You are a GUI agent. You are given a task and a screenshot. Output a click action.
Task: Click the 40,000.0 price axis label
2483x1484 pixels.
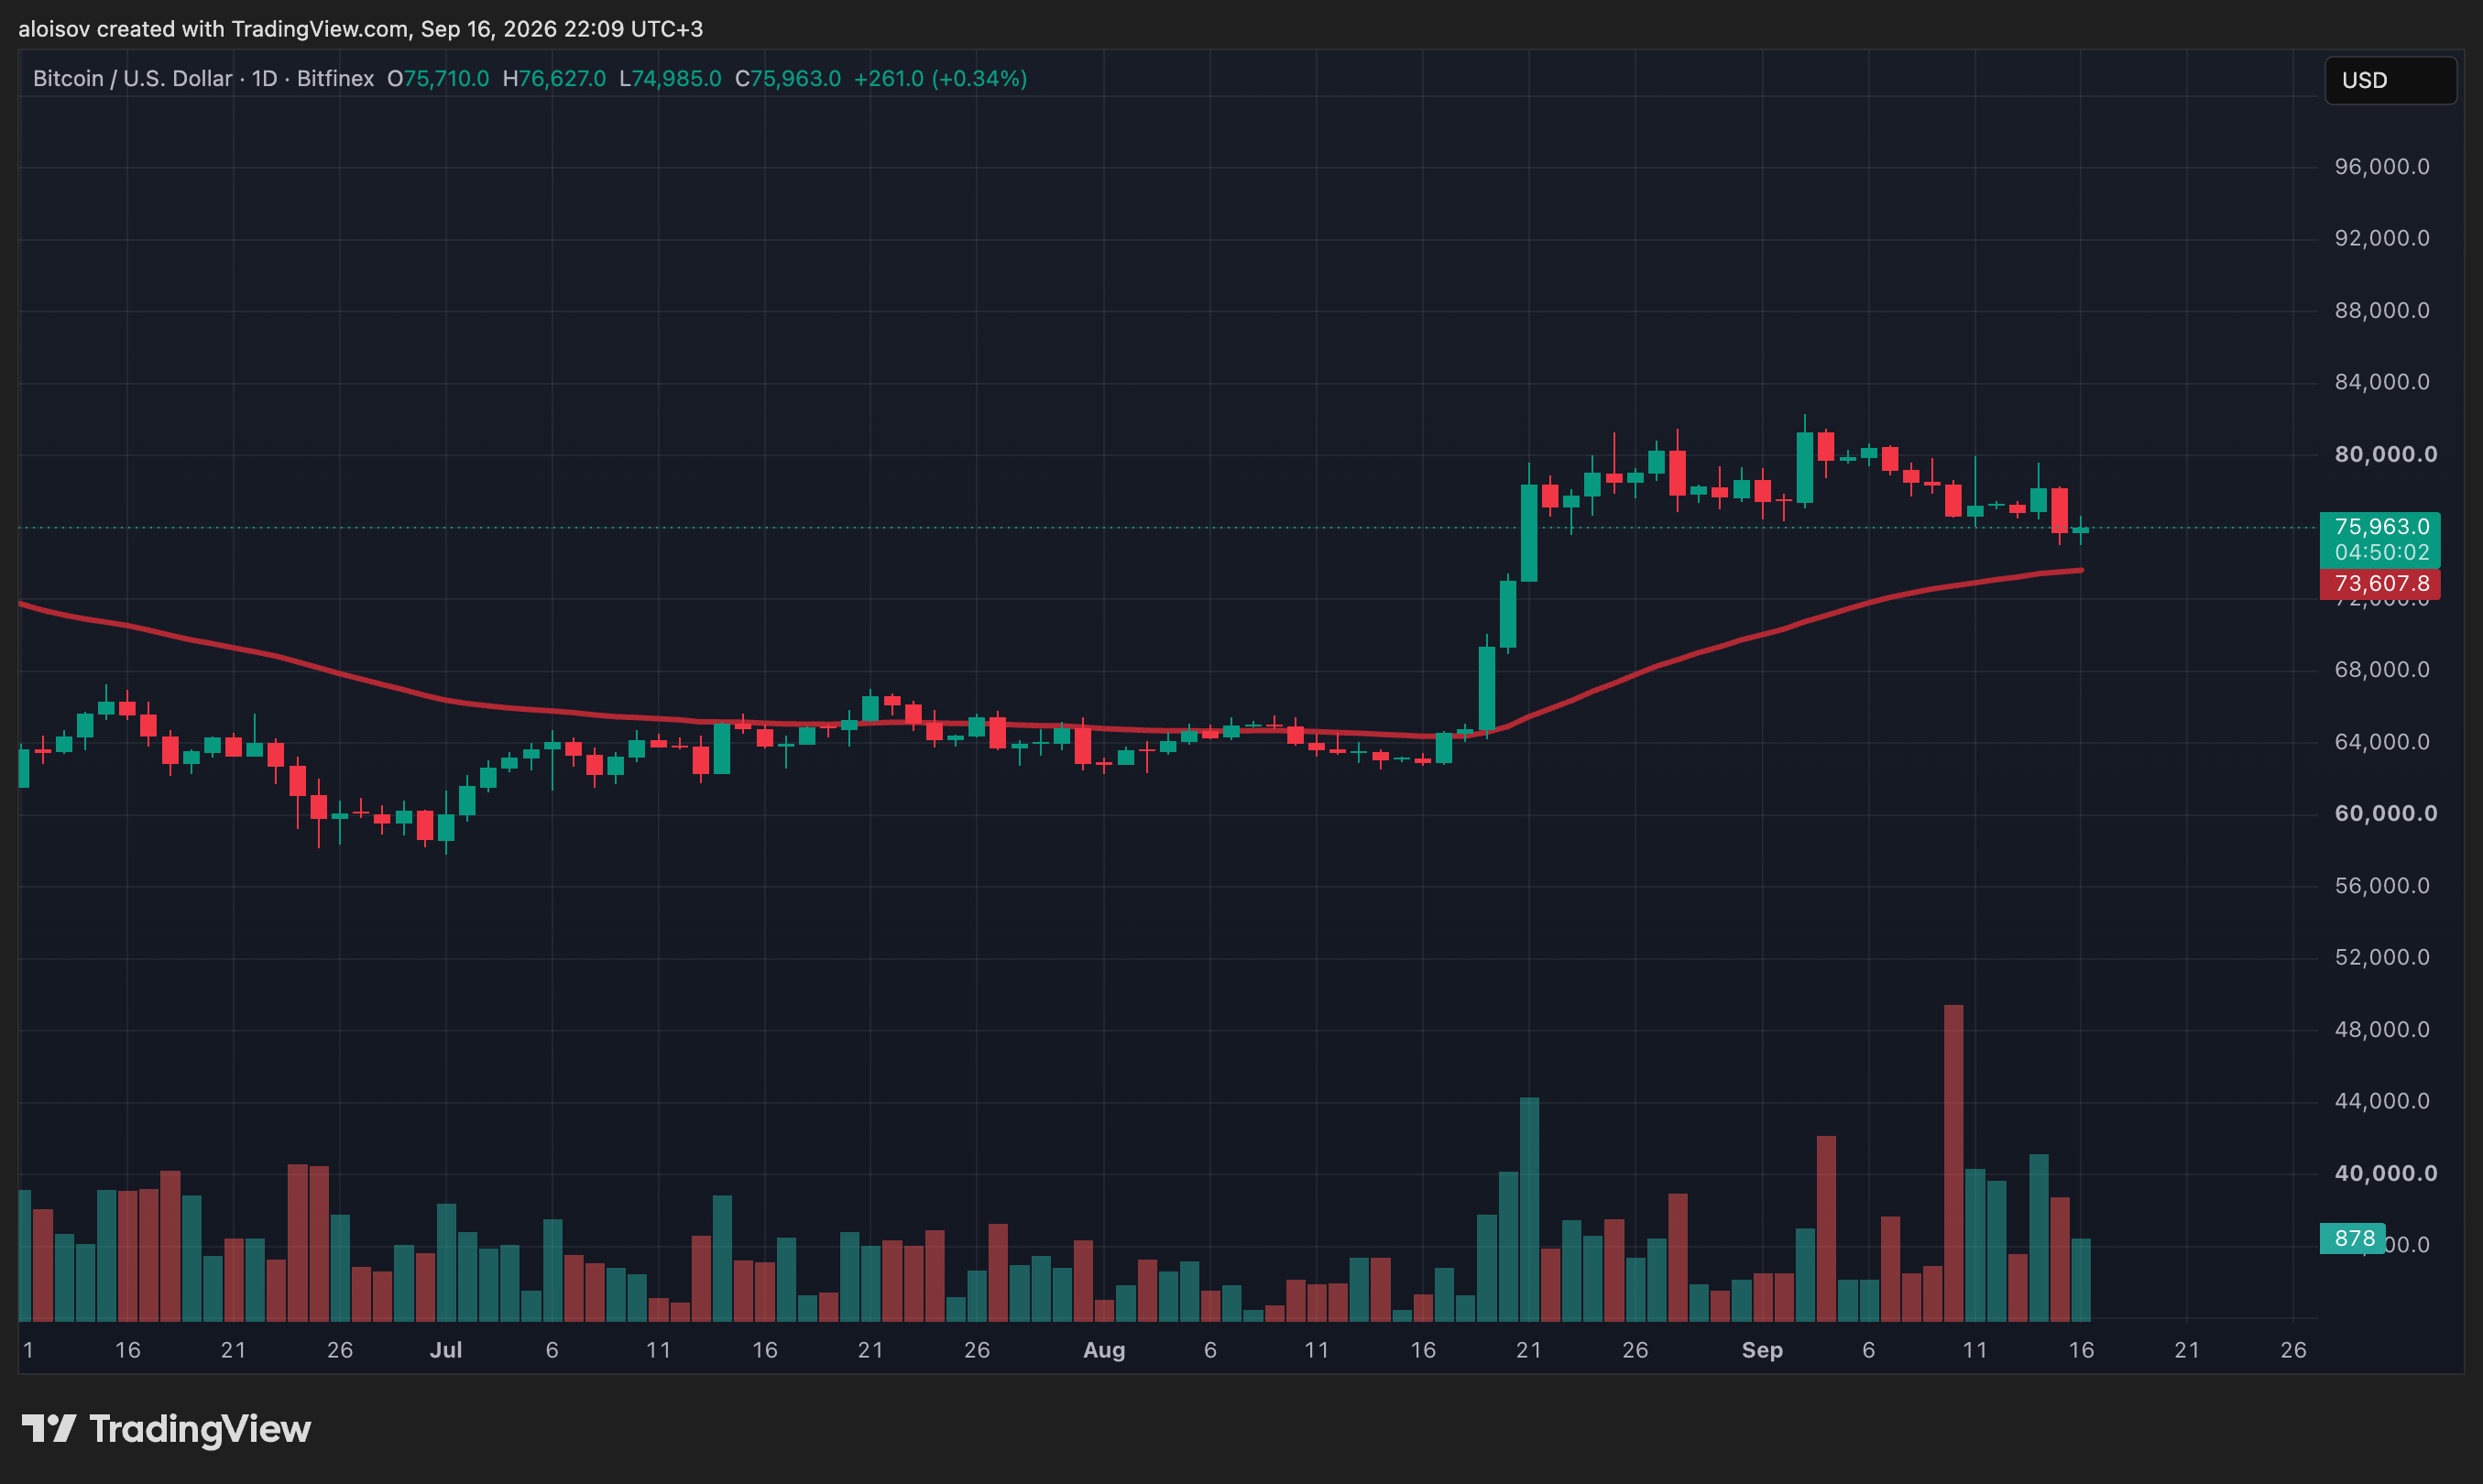tap(2385, 1173)
